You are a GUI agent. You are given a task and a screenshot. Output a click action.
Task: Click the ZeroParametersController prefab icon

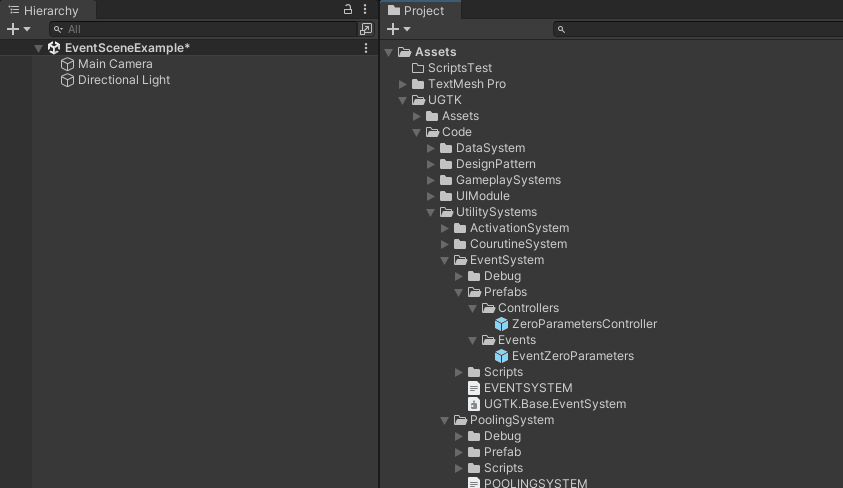click(x=502, y=324)
